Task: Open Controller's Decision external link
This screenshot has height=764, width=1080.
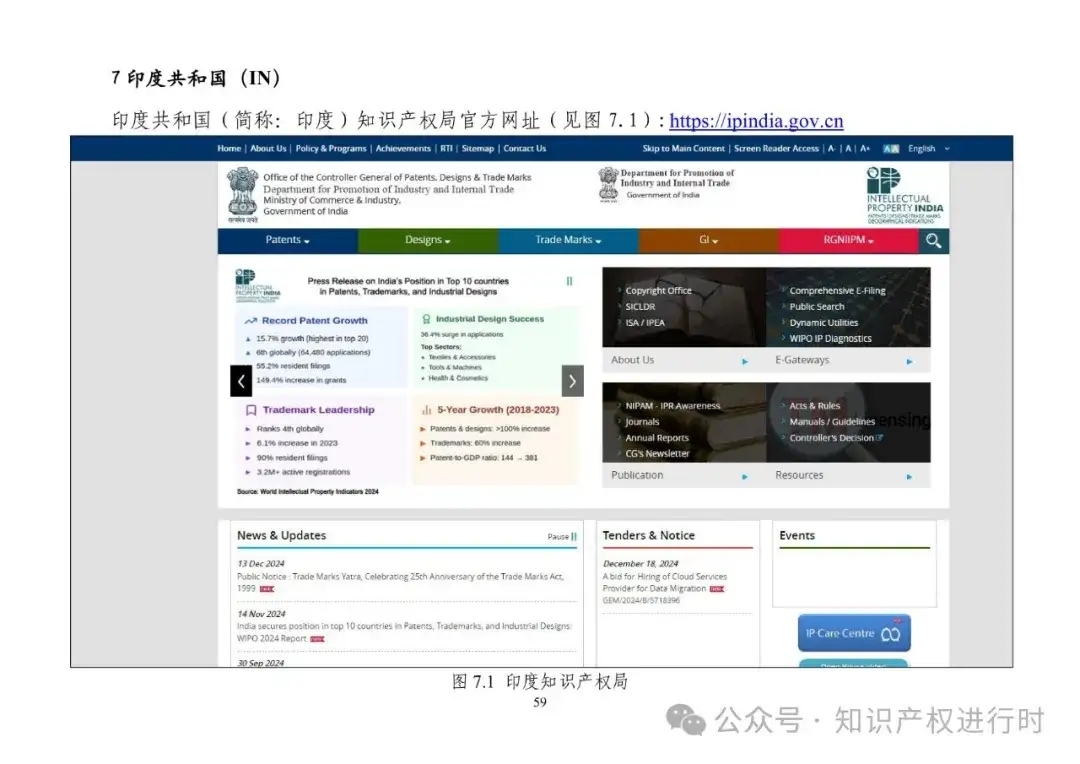Action: coord(835,437)
